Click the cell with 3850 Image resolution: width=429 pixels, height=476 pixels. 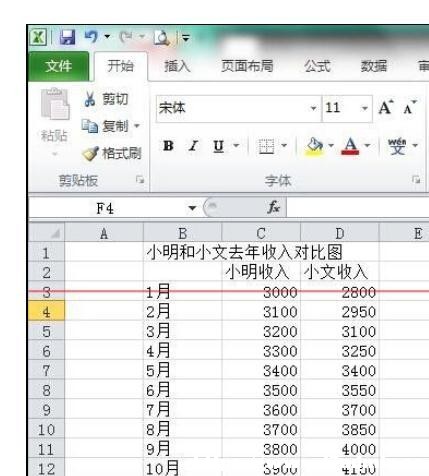[340, 429]
